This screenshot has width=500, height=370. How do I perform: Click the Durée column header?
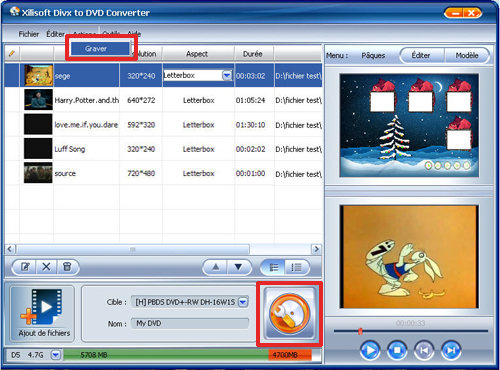(253, 54)
